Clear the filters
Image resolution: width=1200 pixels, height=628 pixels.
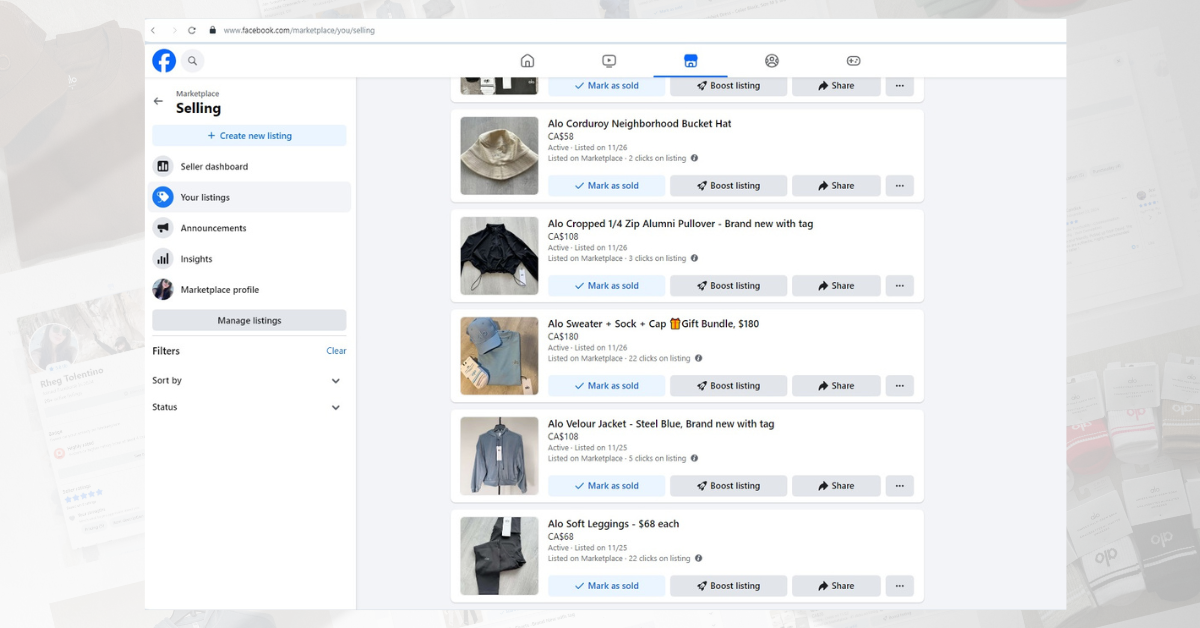pyautogui.click(x=336, y=351)
